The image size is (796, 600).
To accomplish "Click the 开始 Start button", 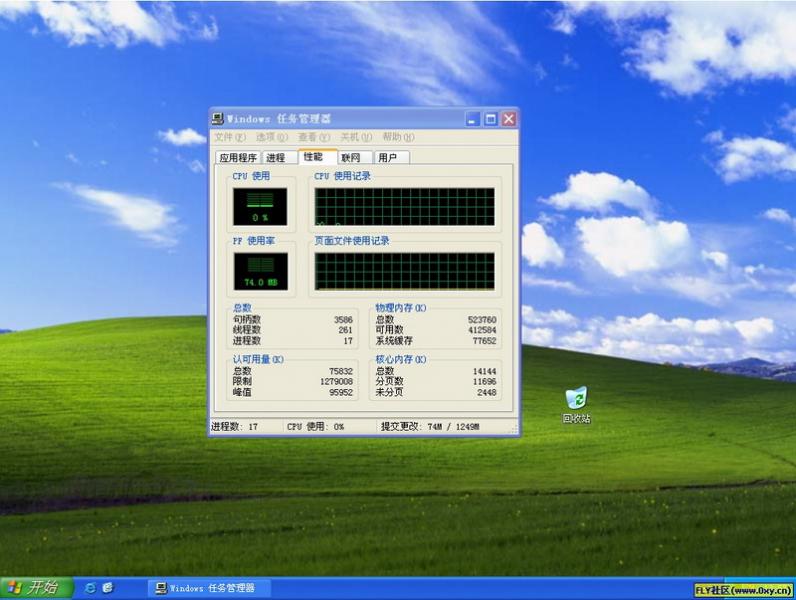I will pyautogui.click(x=36, y=588).
